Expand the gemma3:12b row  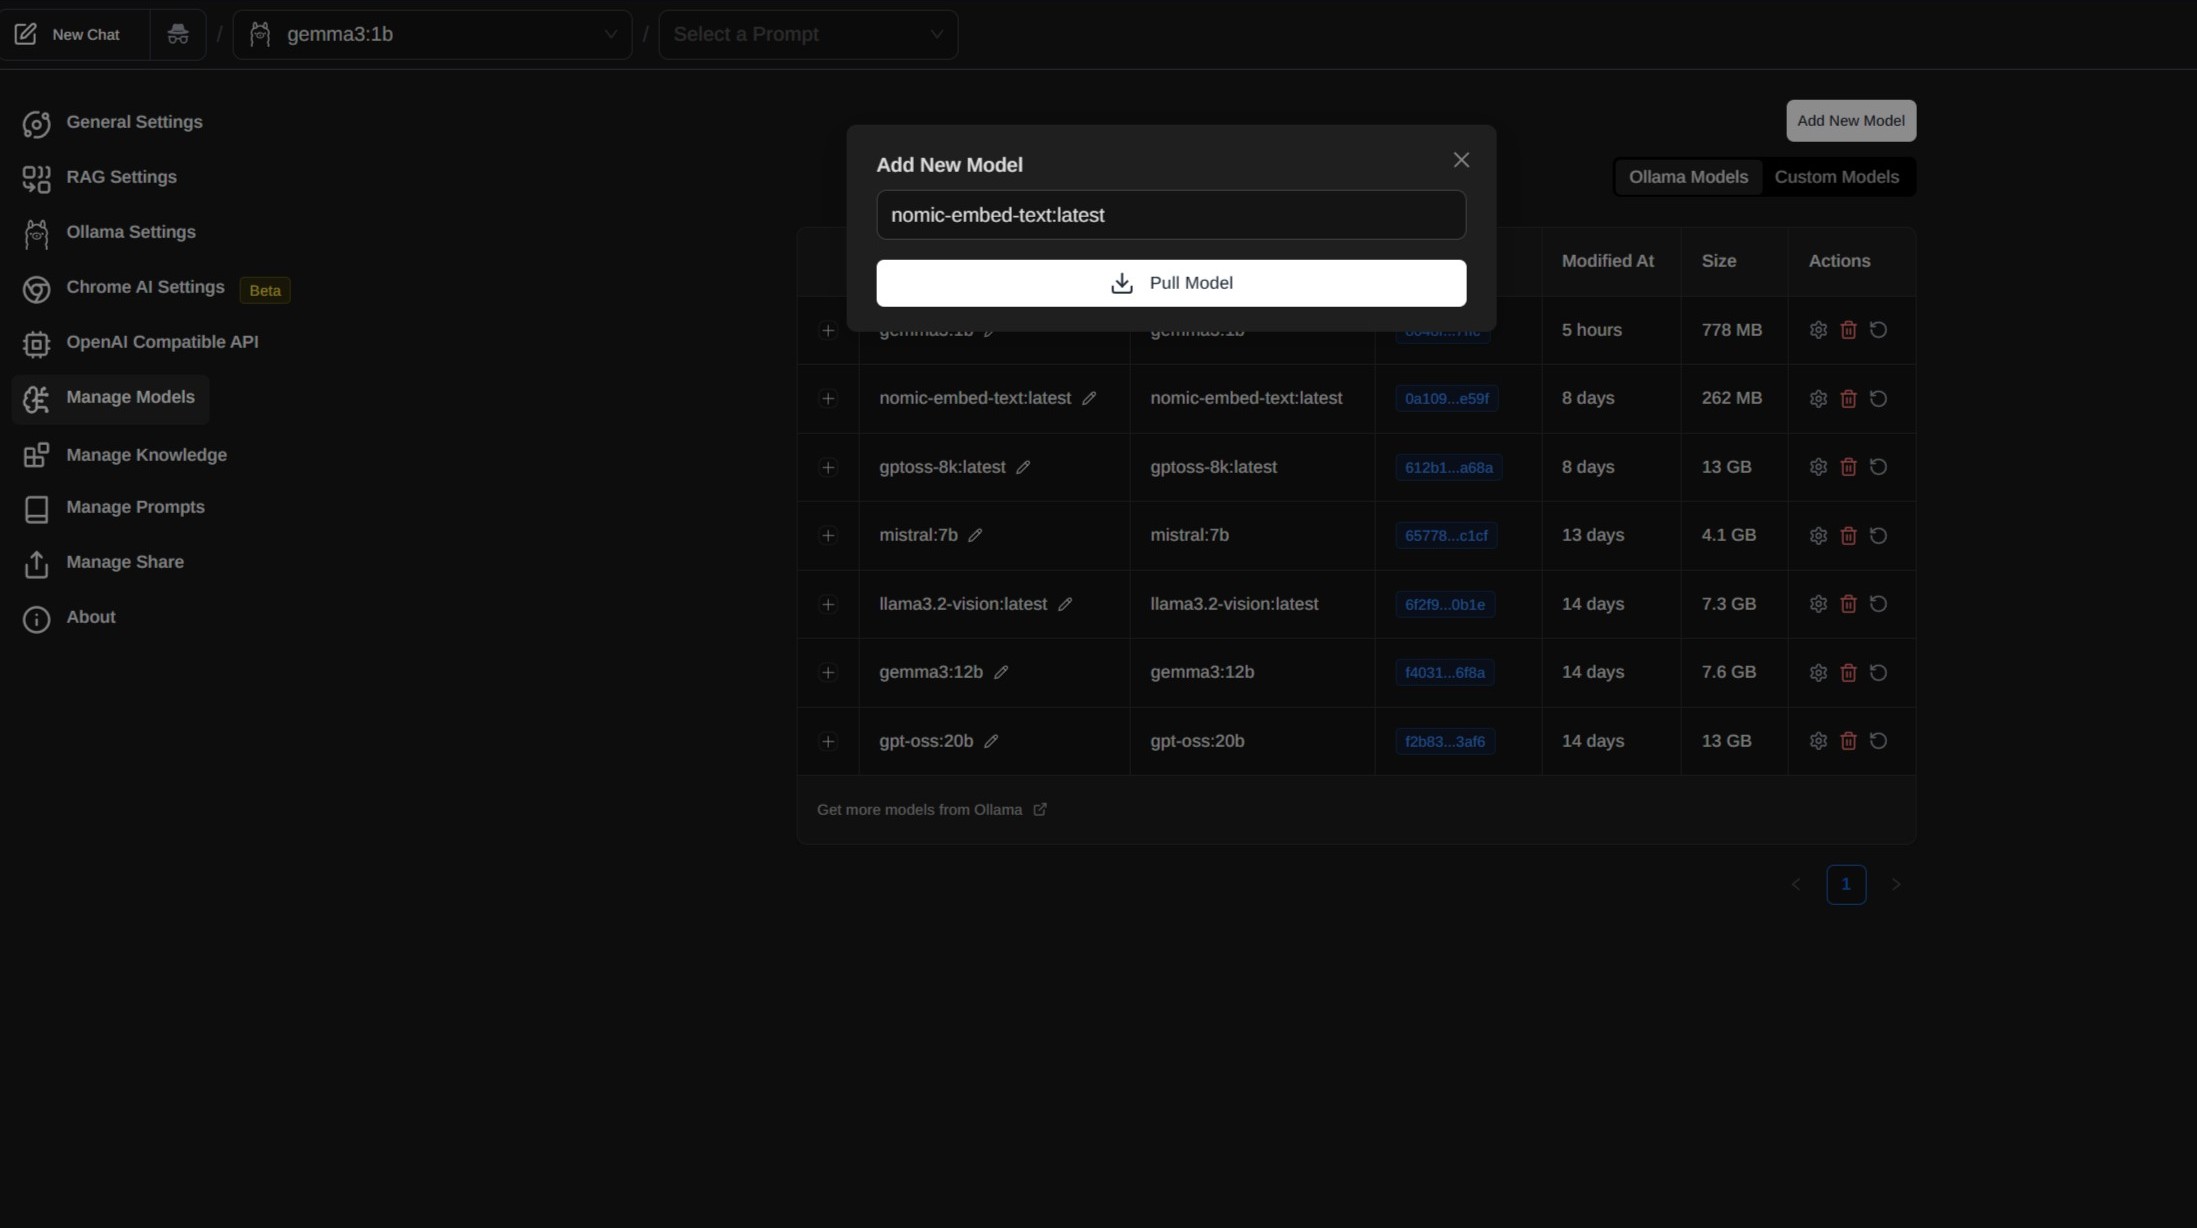click(x=827, y=673)
